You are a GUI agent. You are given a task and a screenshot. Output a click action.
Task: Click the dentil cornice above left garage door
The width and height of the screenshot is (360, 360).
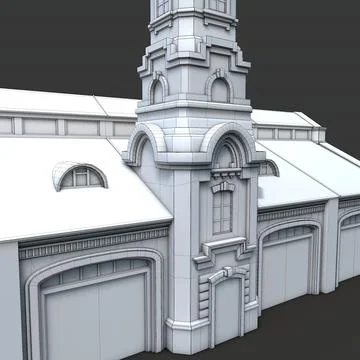pyautogui.click(x=94, y=243)
